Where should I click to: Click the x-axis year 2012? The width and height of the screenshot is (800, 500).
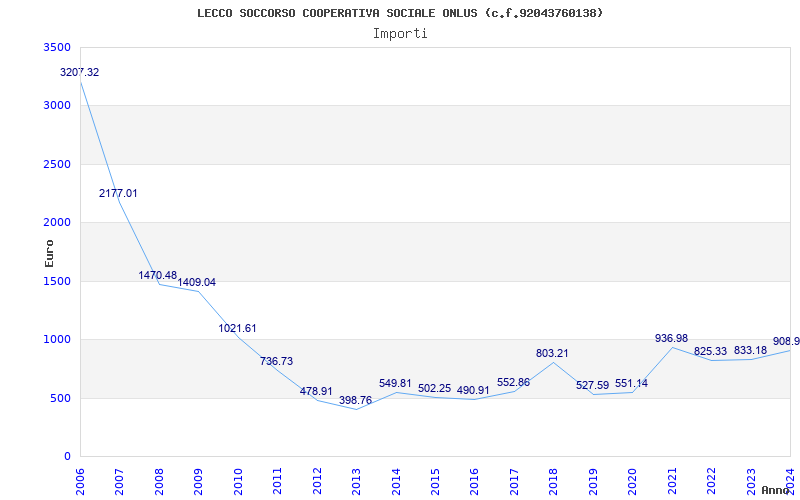317,481
